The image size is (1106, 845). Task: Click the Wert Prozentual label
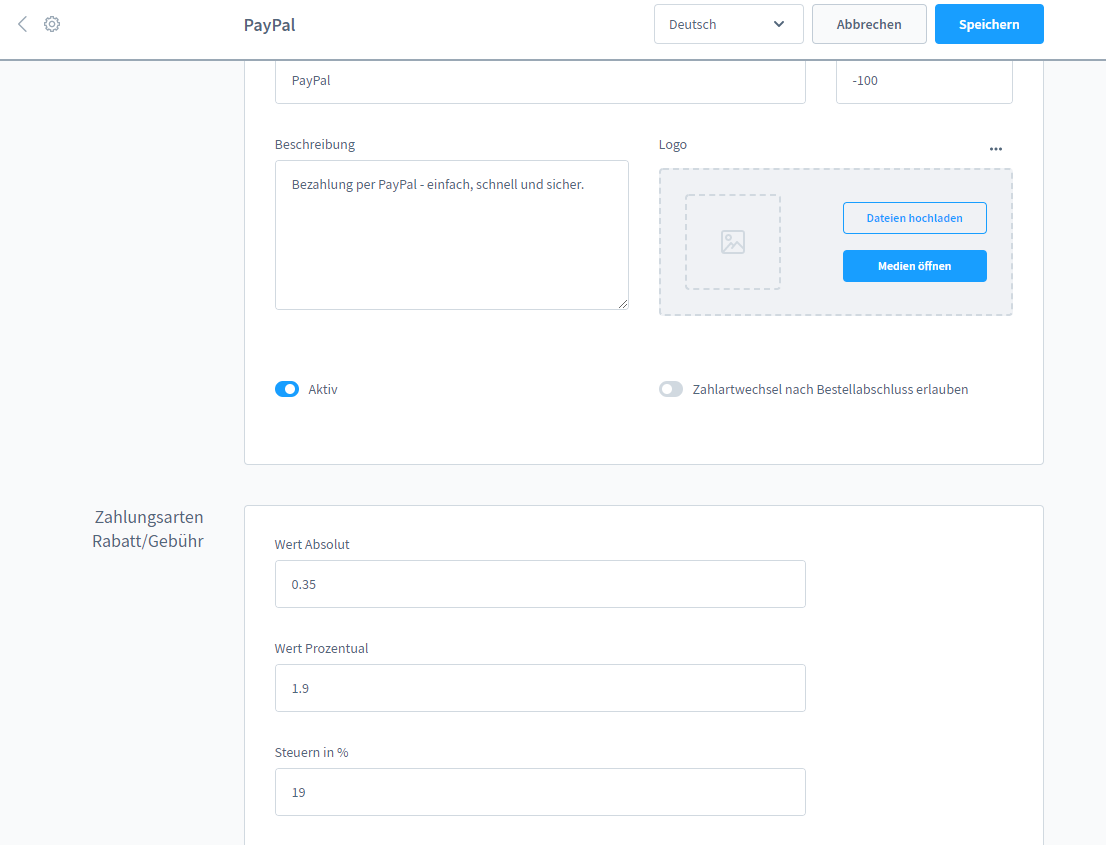point(322,648)
